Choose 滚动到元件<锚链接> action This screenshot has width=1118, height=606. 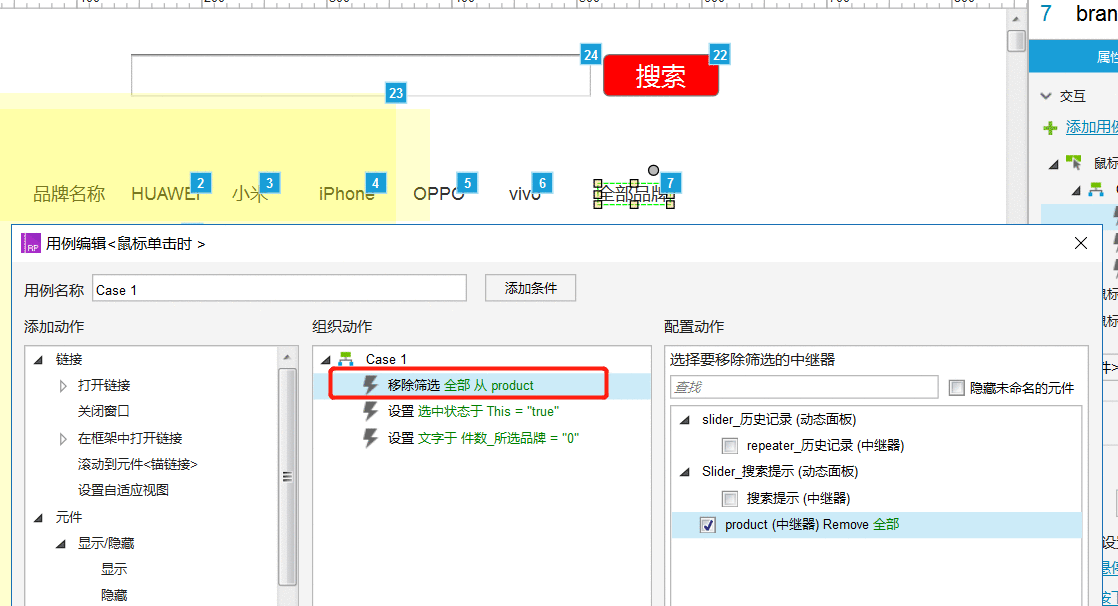click(138, 464)
